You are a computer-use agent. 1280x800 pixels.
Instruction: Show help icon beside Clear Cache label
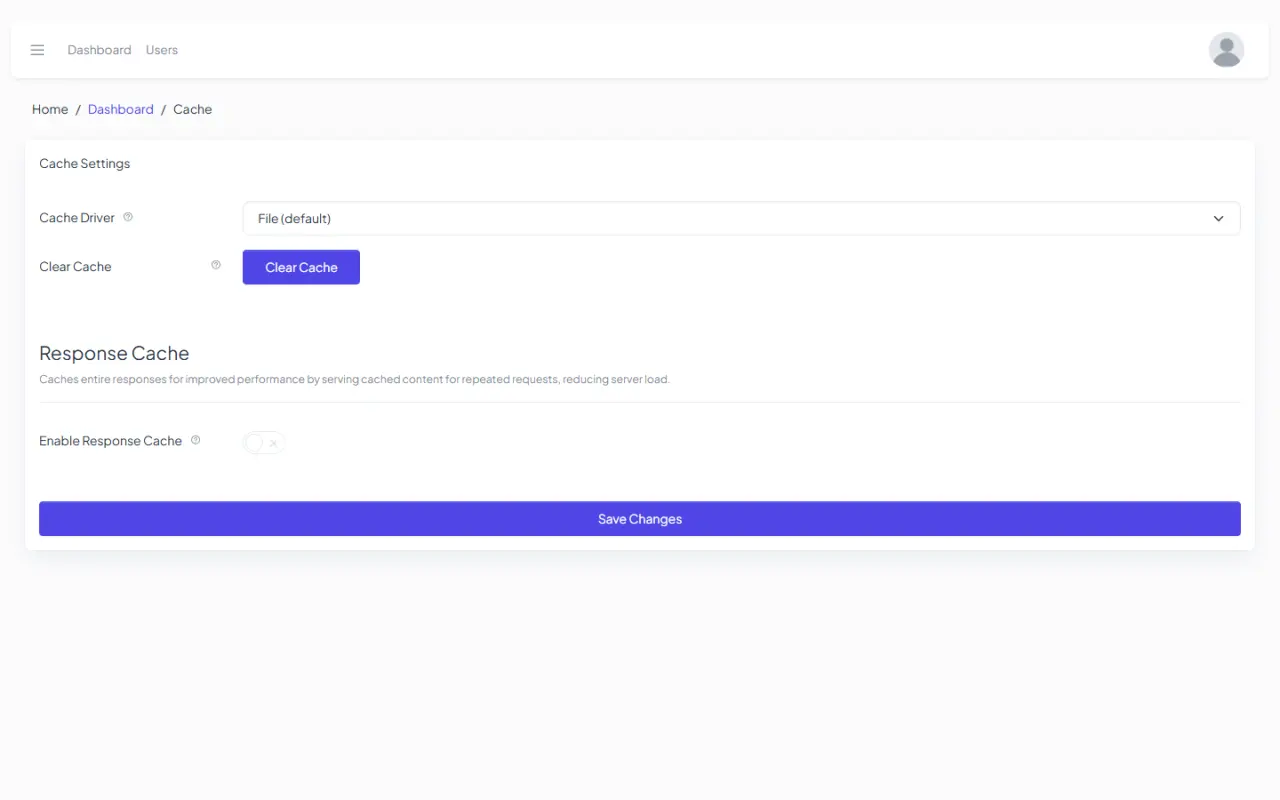[x=216, y=265]
